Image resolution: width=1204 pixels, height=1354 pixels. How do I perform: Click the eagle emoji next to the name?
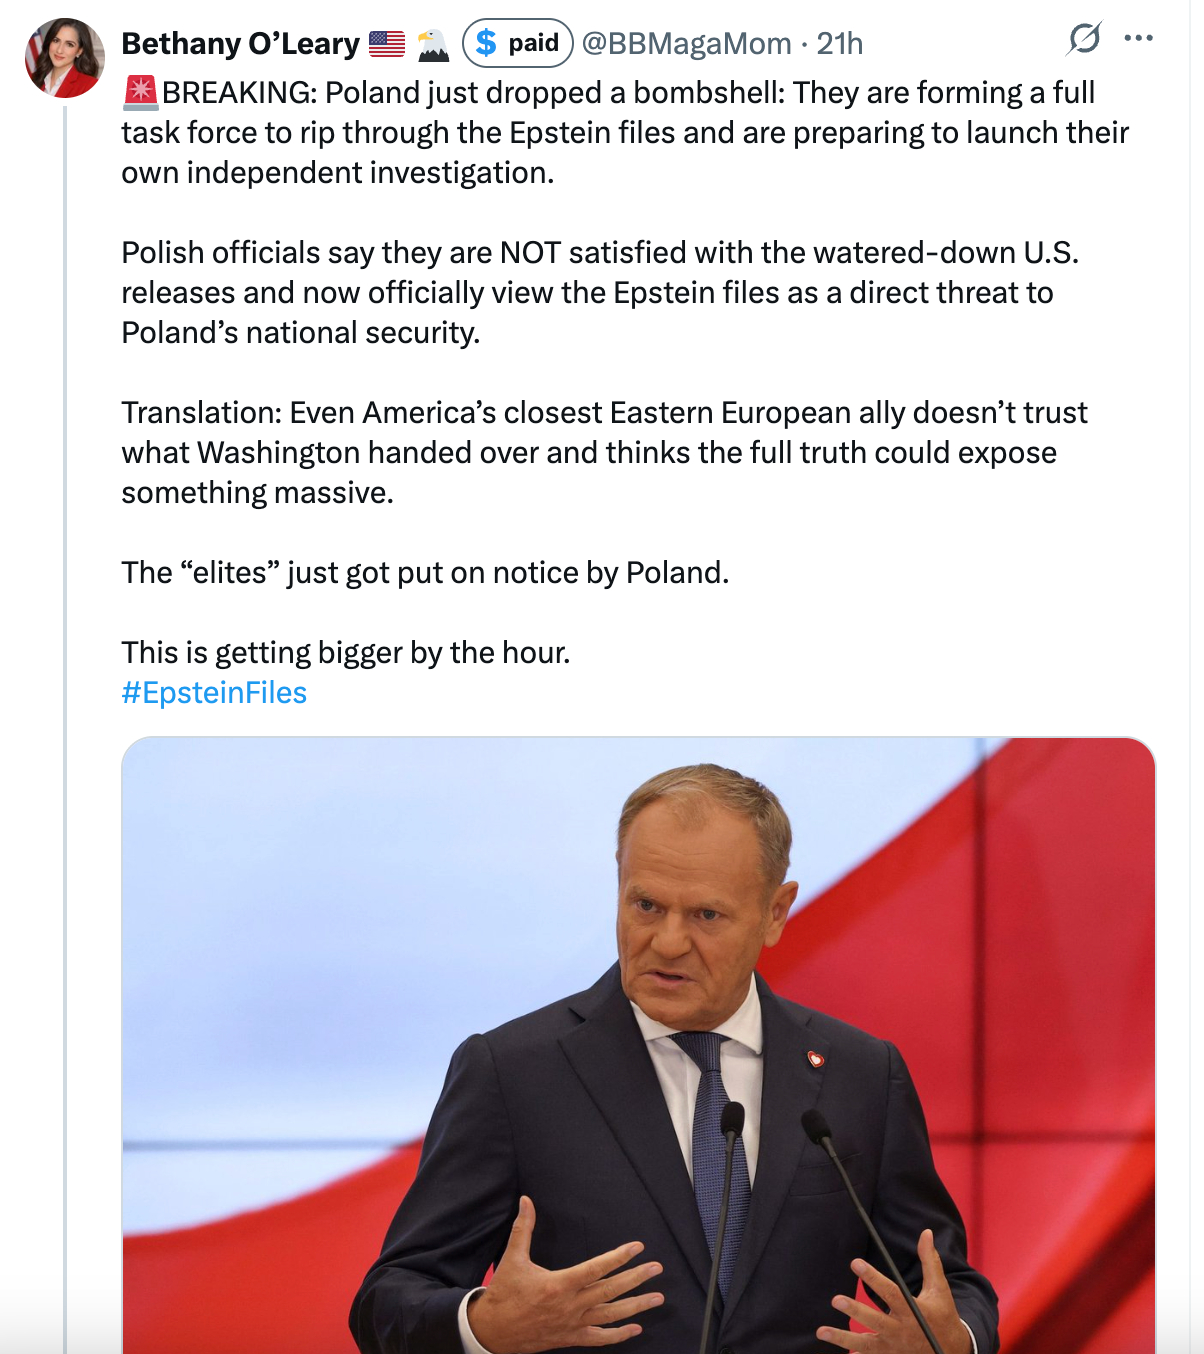click(x=433, y=44)
